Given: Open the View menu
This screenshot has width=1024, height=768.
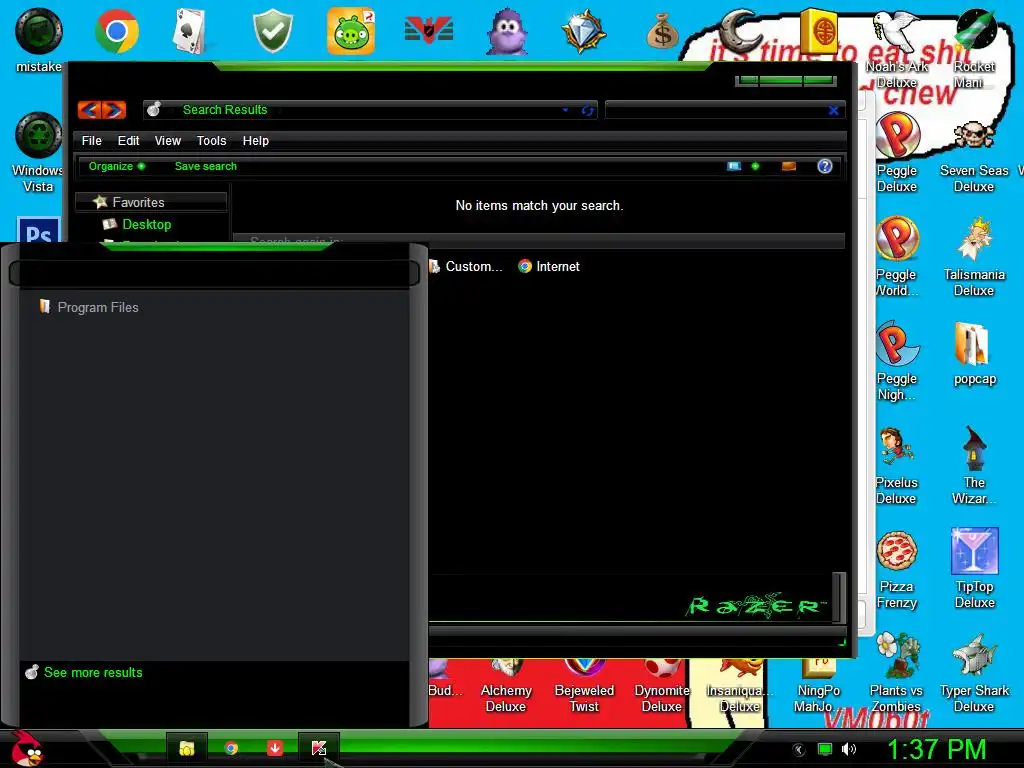Looking at the screenshot, I should click(168, 140).
